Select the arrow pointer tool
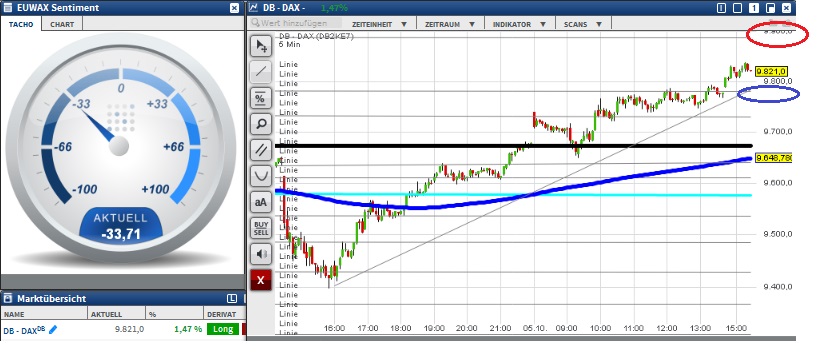The width and height of the screenshot is (831, 364). point(261,46)
